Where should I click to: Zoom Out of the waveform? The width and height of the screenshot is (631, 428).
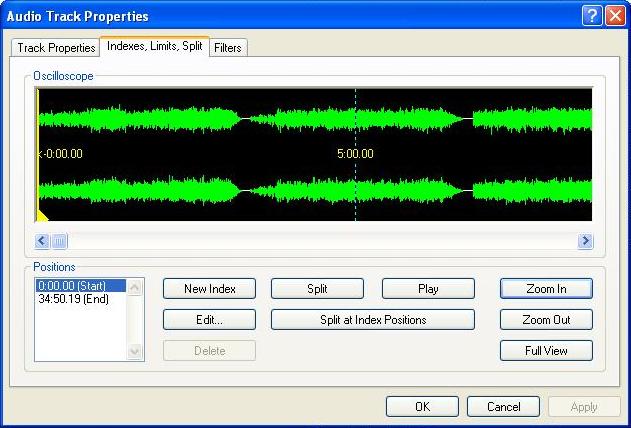click(546, 320)
